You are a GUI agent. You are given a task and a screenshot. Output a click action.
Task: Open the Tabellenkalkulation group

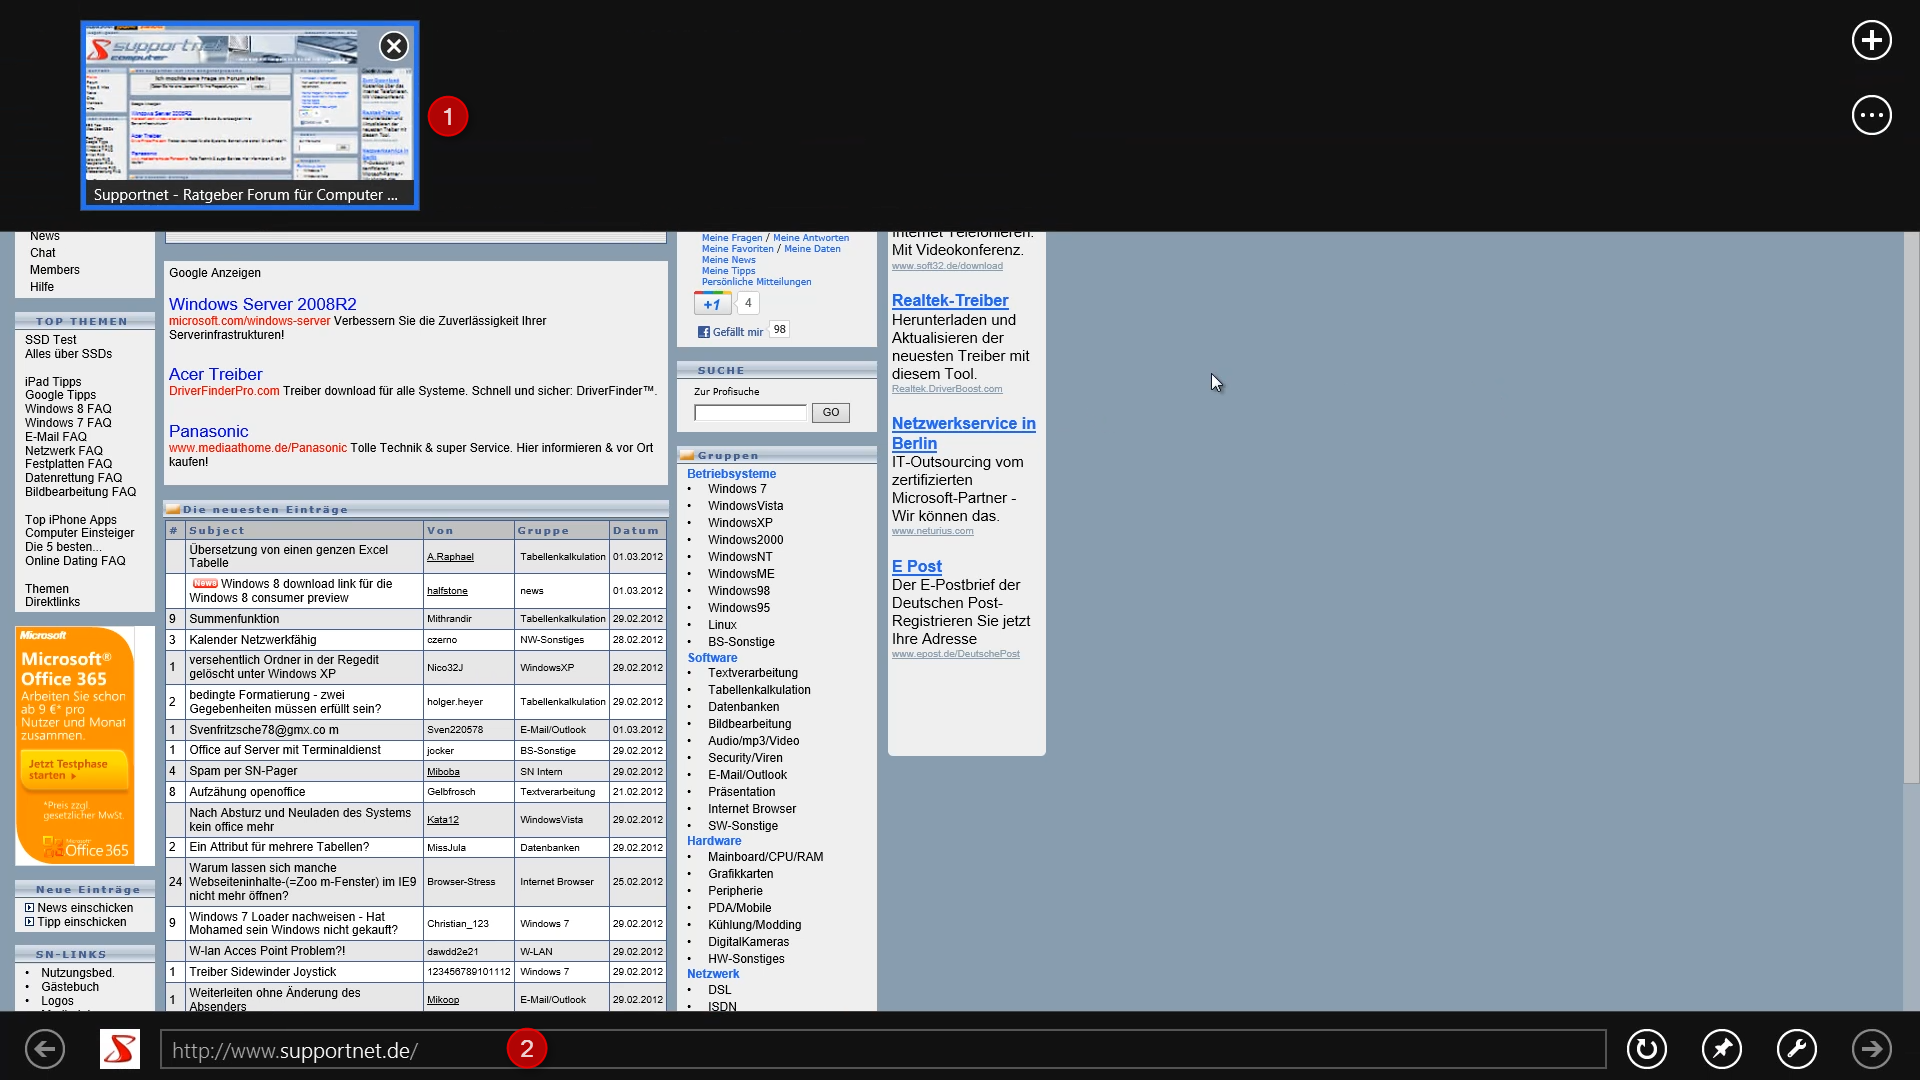pyautogui.click(x=759, y=690)
